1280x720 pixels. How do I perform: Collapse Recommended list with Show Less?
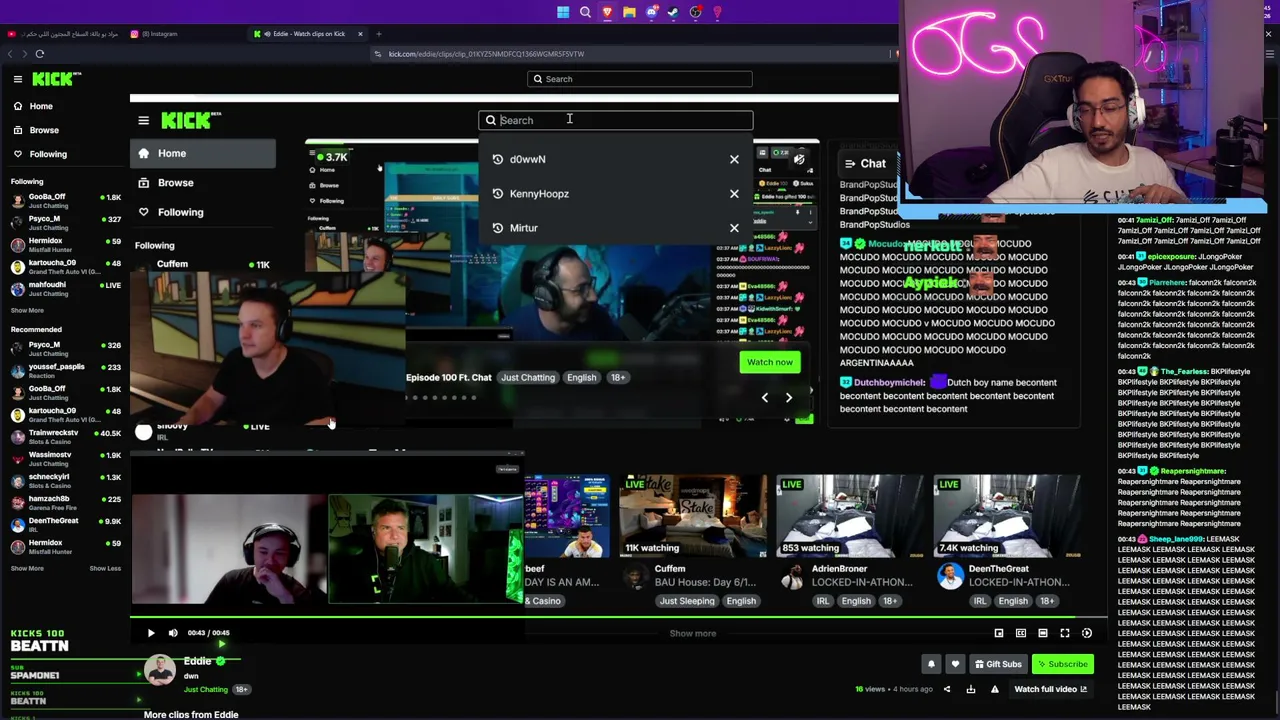[105, 568]
